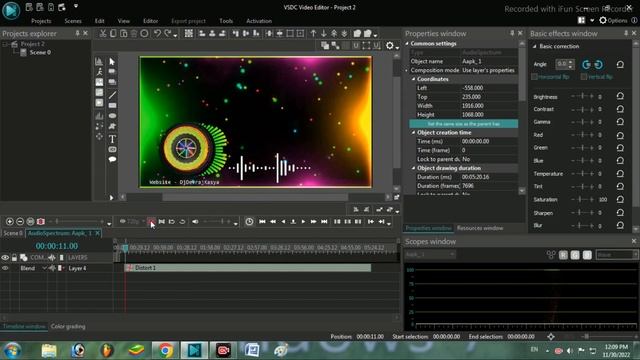Click the Object name field Aapk_1
The height and width of the screenshot is (360, 640).
(489, 61)
